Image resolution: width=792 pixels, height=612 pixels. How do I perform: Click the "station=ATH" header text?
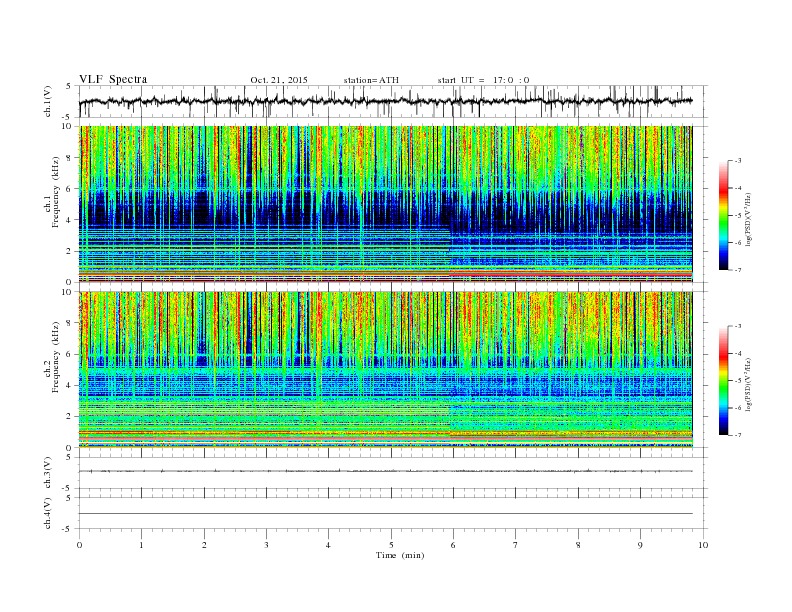coord(371,80)
